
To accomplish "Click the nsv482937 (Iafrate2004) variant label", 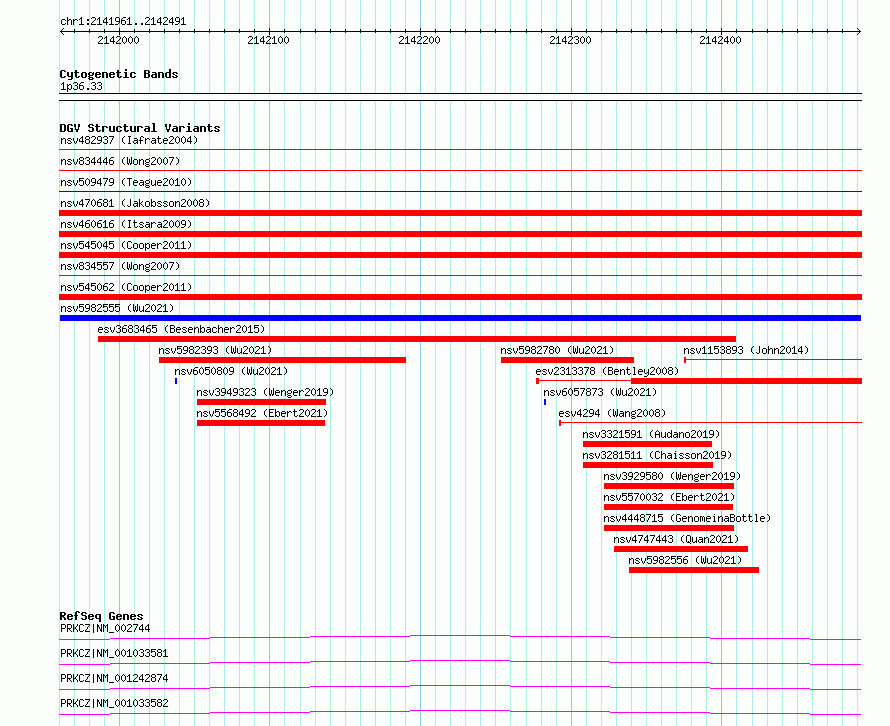I will tap(129, 140).
